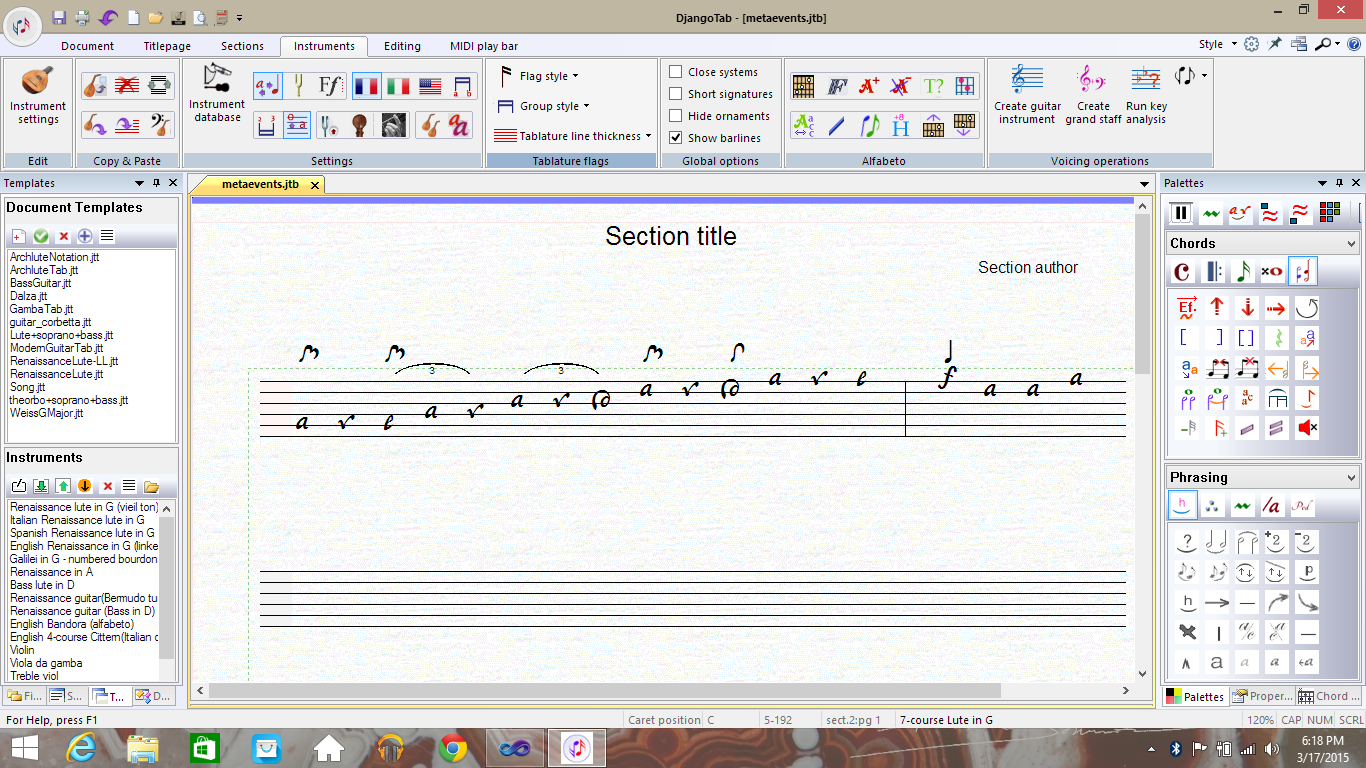The height and width of the screenshot is (768, 1366).
Task: Click Create guitar instrument
Action: (x=1027, y=98)
